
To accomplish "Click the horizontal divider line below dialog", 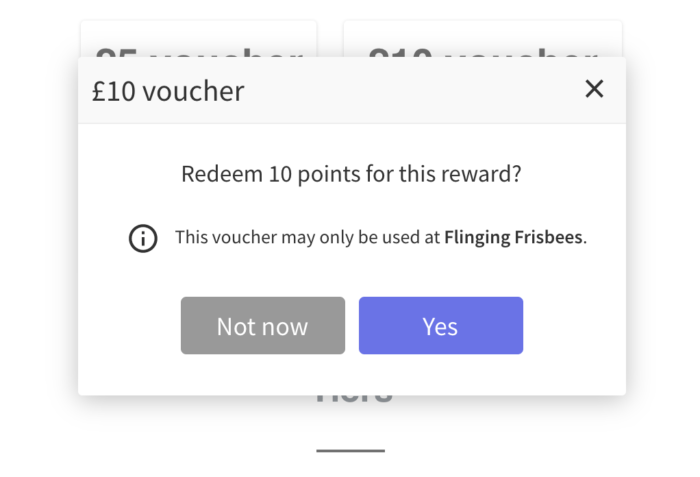I will coord(350,451).
